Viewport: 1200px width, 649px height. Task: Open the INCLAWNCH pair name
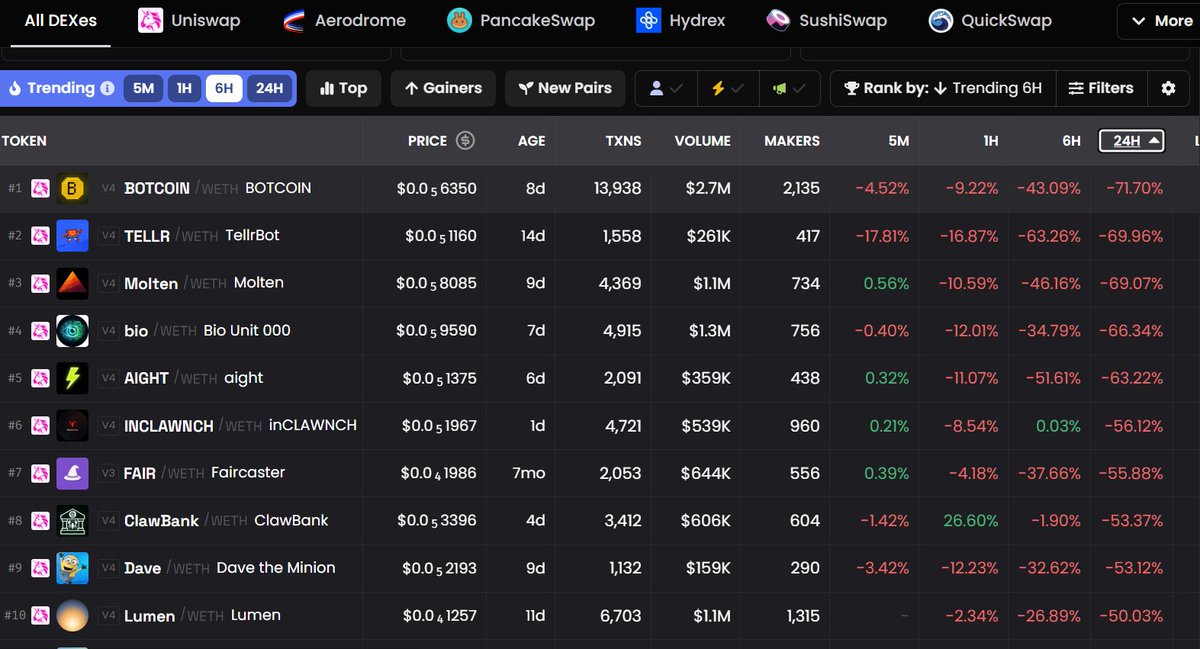coord(240,426)
